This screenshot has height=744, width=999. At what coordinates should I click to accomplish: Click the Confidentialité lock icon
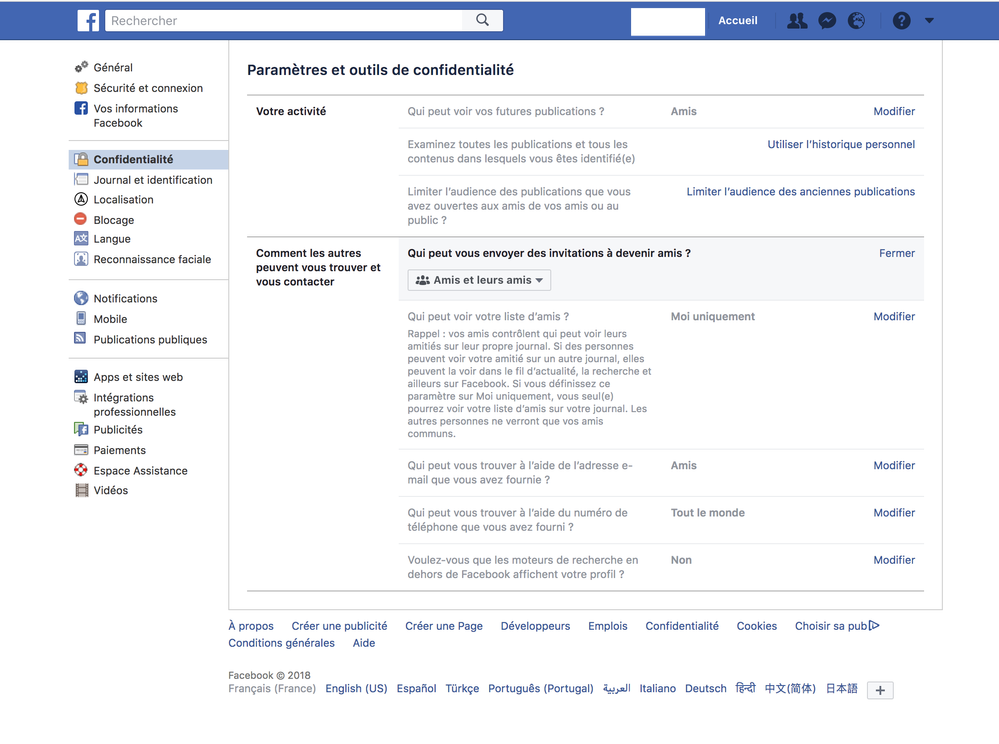pos(81,159)
